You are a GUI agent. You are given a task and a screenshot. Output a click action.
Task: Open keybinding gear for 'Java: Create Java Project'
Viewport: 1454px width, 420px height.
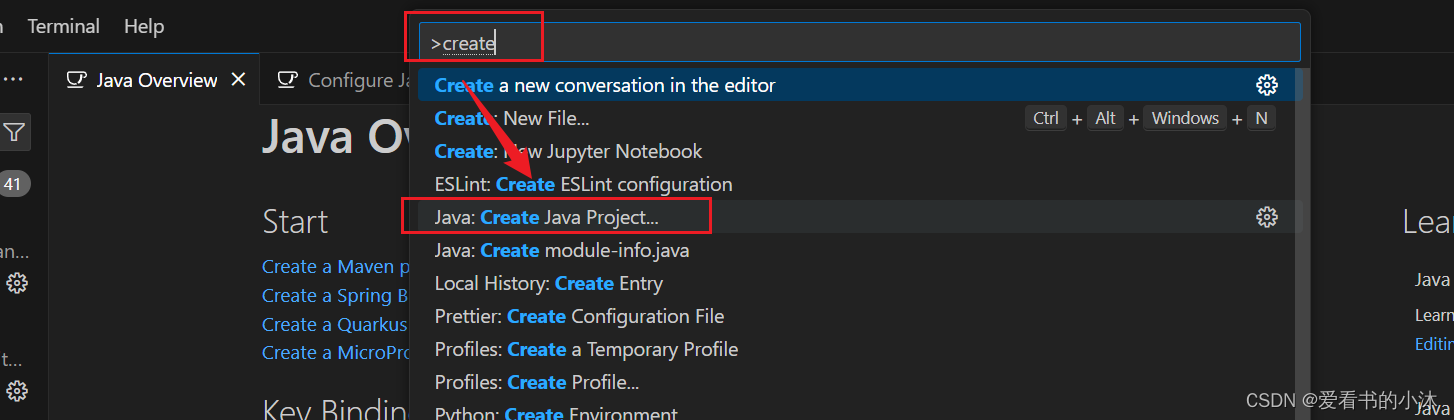point(1266,217)
